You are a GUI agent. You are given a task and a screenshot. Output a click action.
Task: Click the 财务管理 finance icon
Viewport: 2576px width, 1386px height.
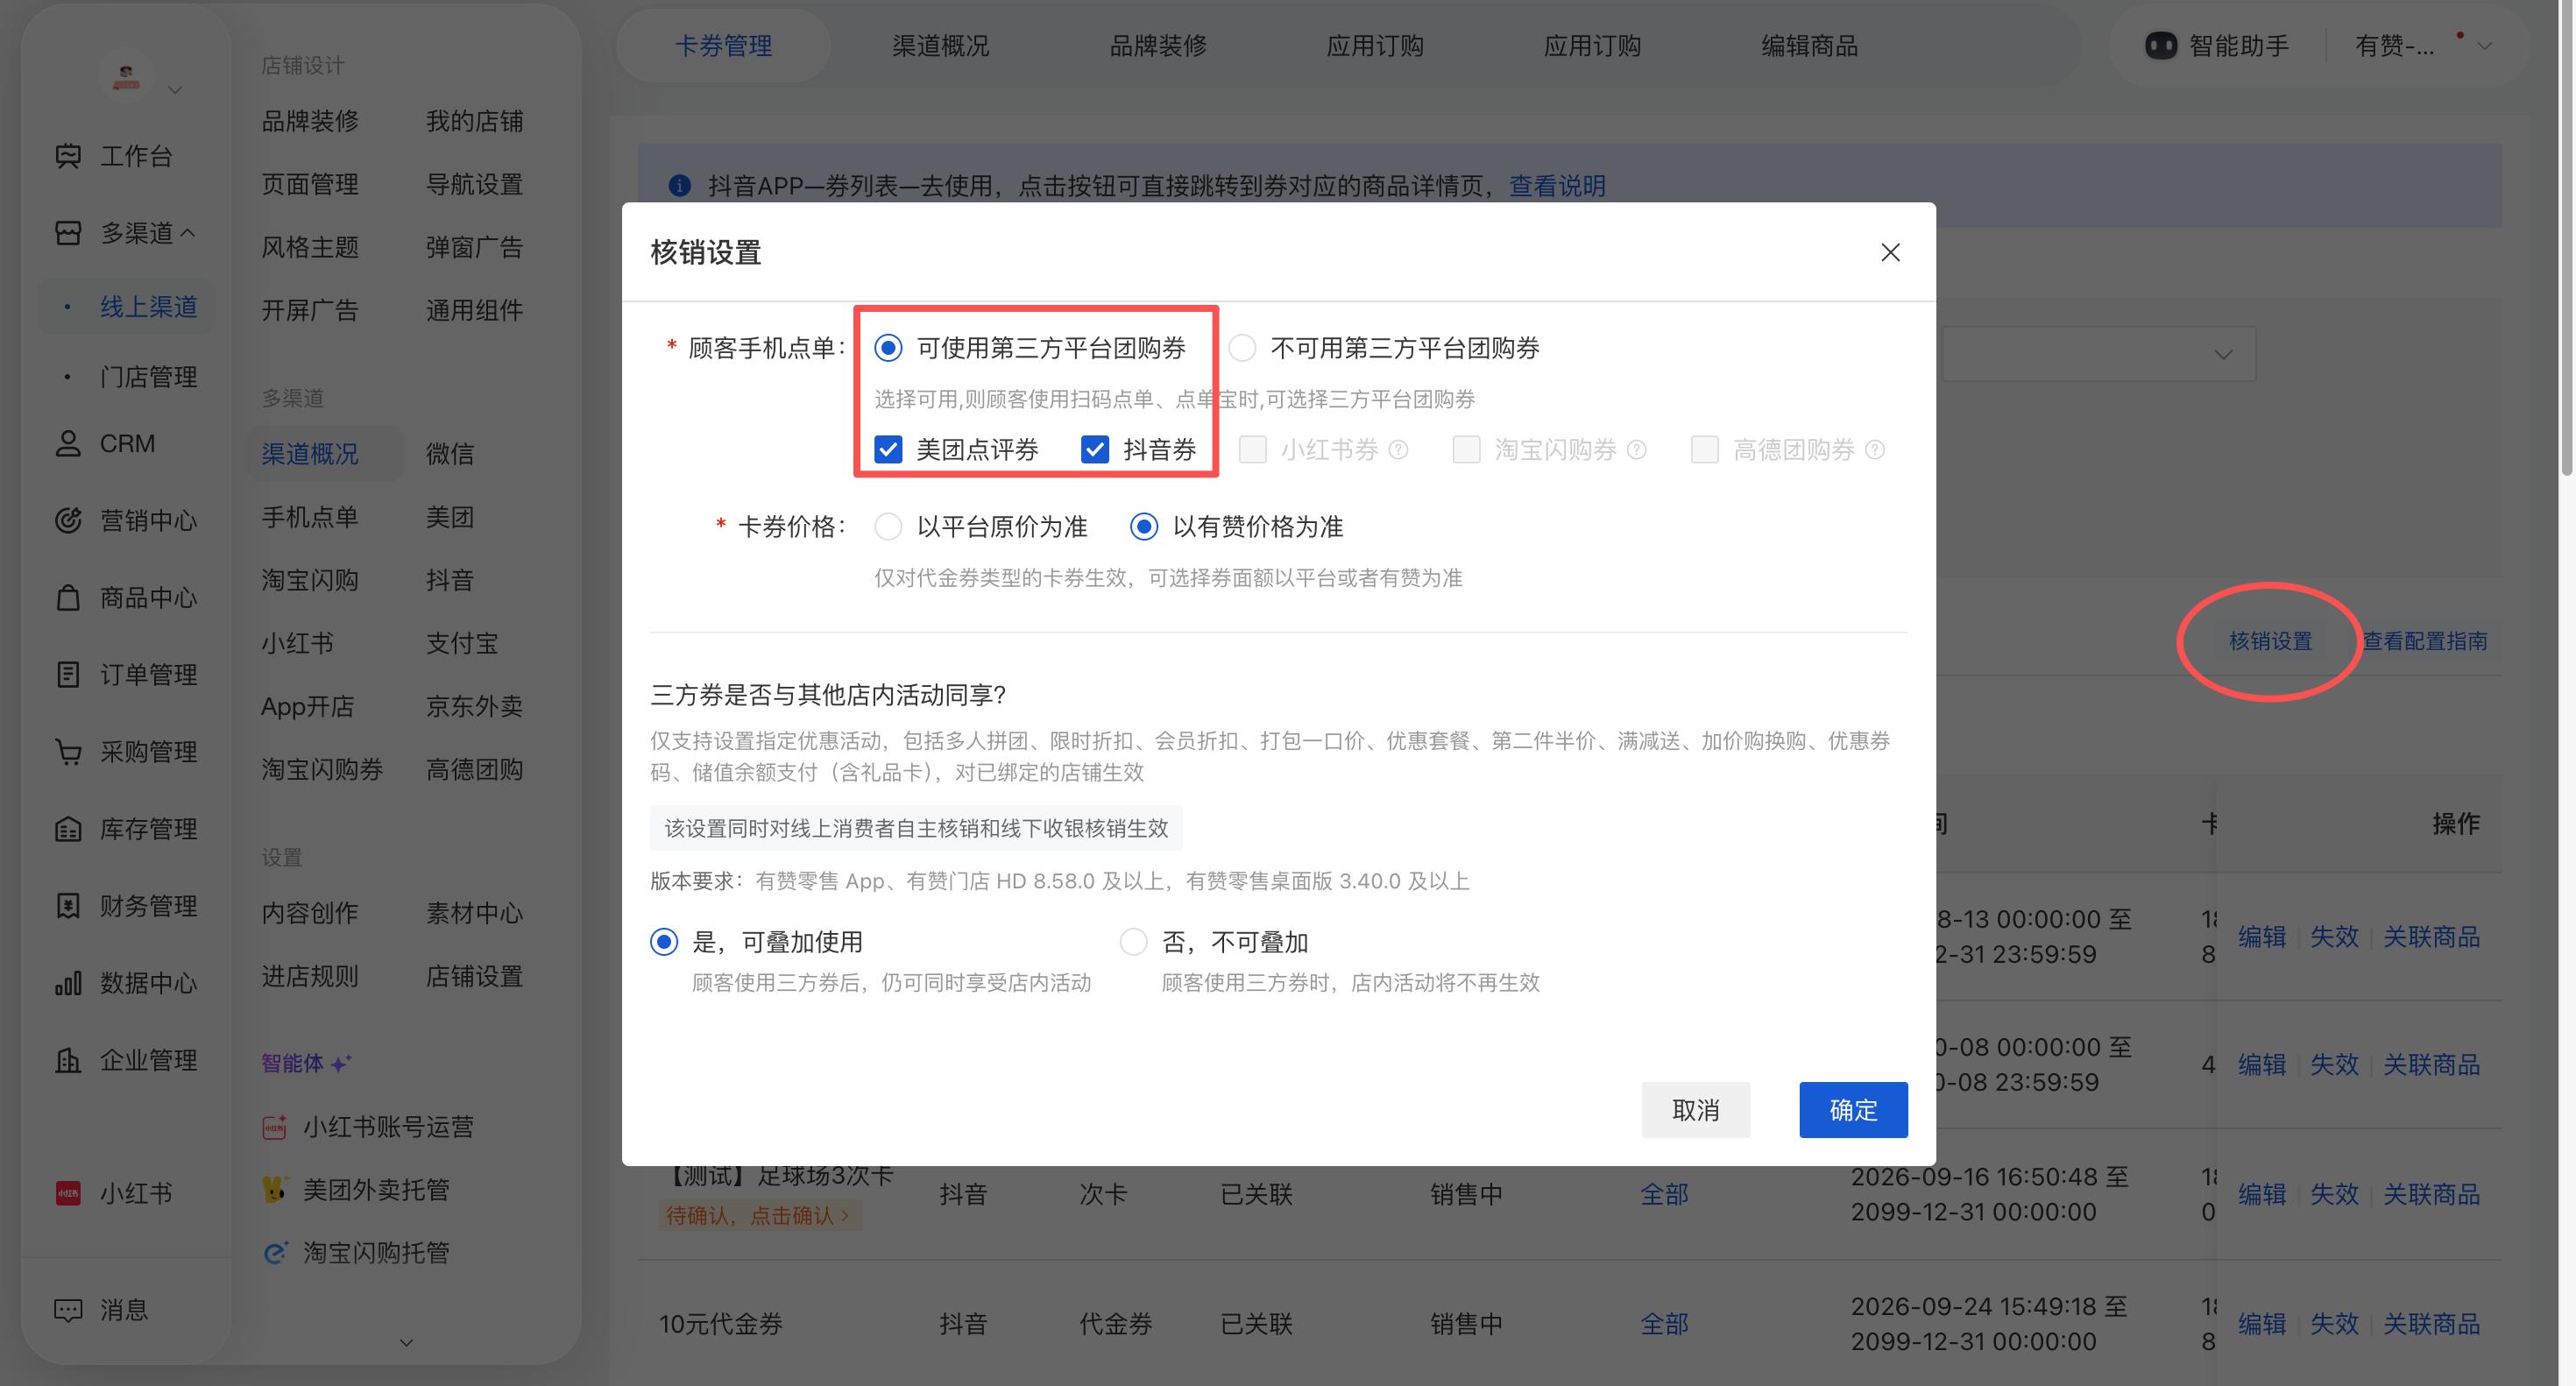pyautogui.click(x=68, y=905)
